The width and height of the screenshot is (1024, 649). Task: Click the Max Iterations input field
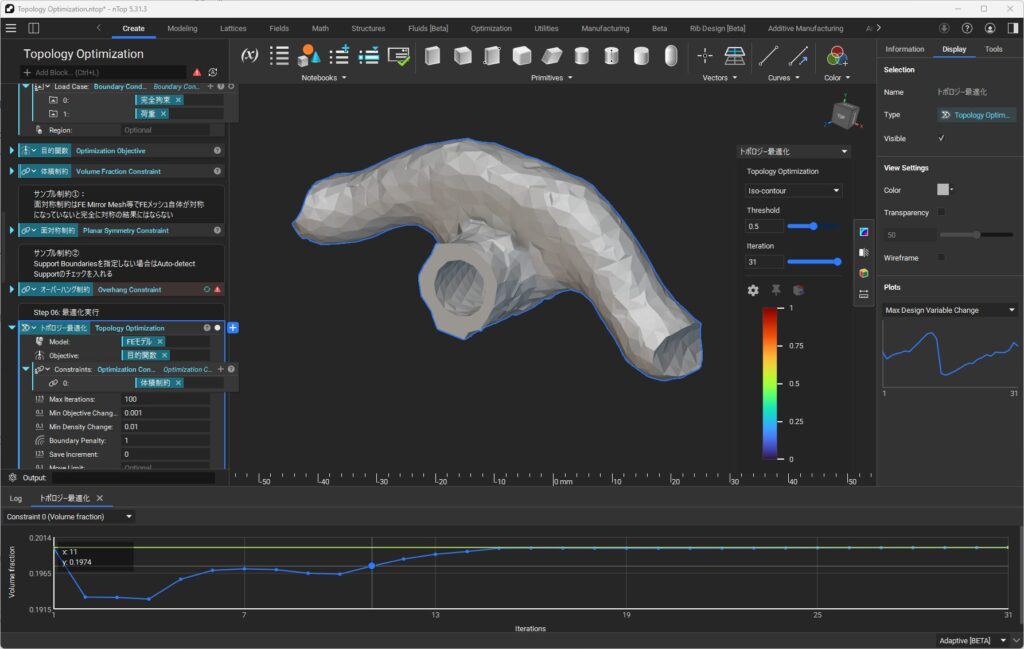tap(165, 399)
